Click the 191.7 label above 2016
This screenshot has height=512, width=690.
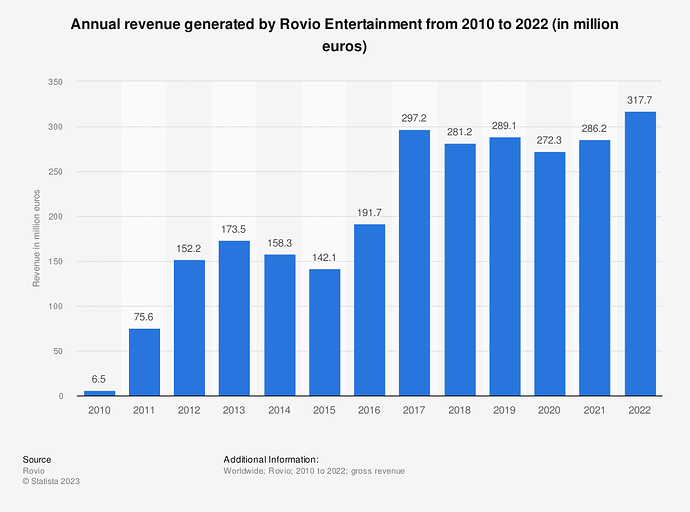pos(369,213)
